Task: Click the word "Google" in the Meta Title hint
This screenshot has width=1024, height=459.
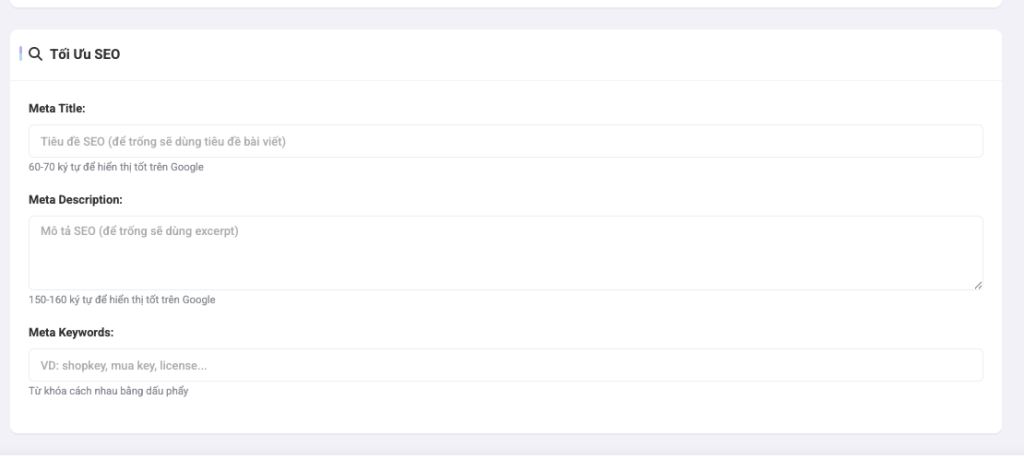Action: pos(187,167)
